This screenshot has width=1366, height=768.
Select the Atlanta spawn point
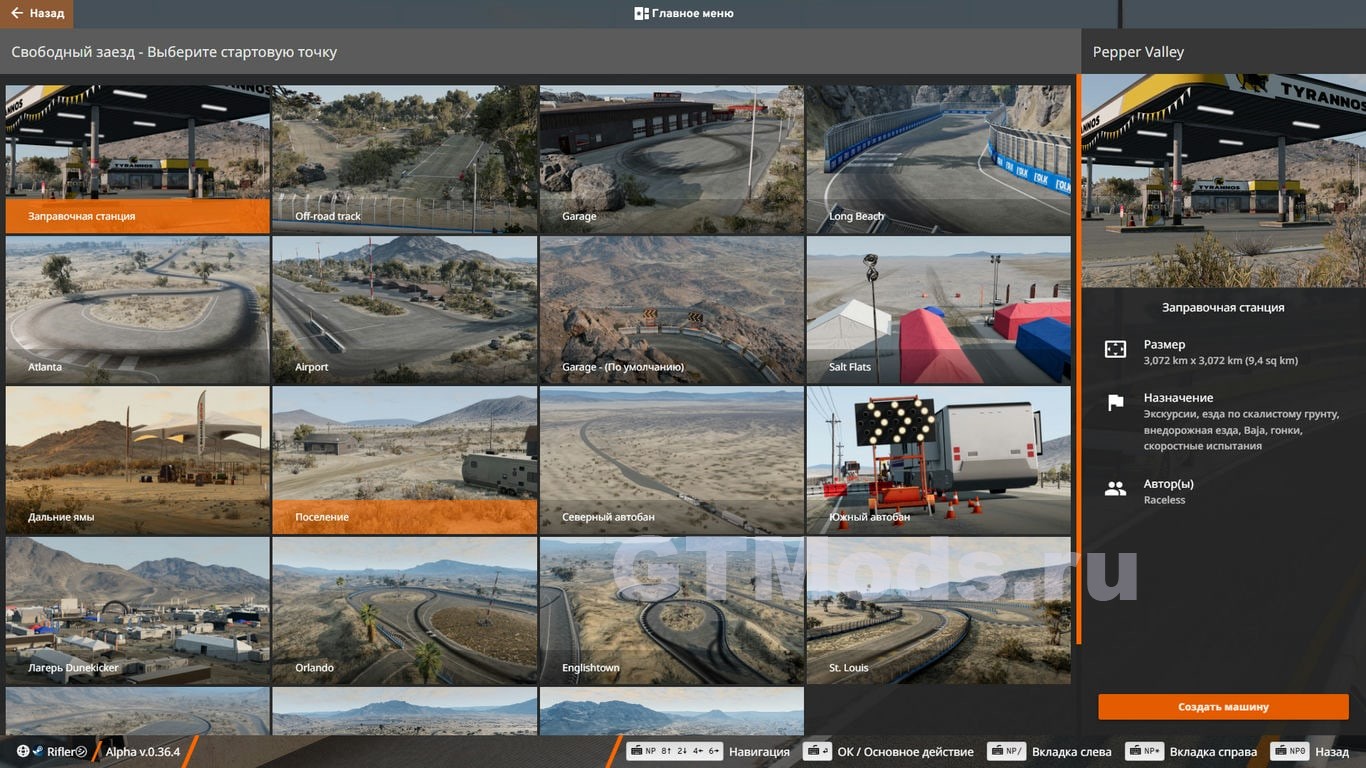137,310
